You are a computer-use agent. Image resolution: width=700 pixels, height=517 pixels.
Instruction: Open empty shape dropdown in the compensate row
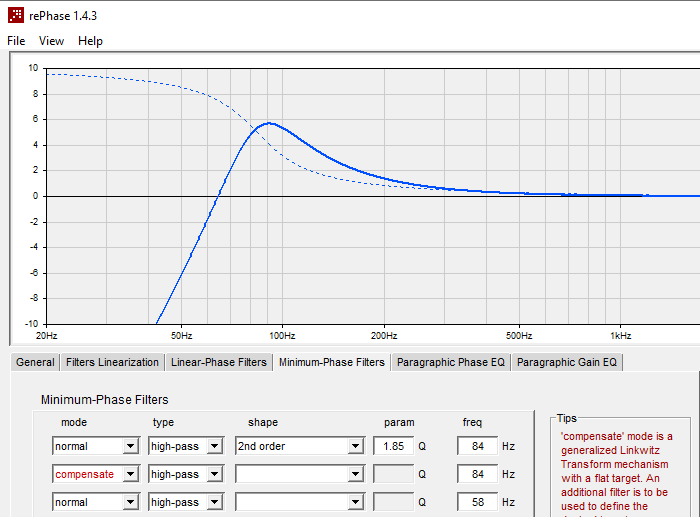(x=355, y=474)
